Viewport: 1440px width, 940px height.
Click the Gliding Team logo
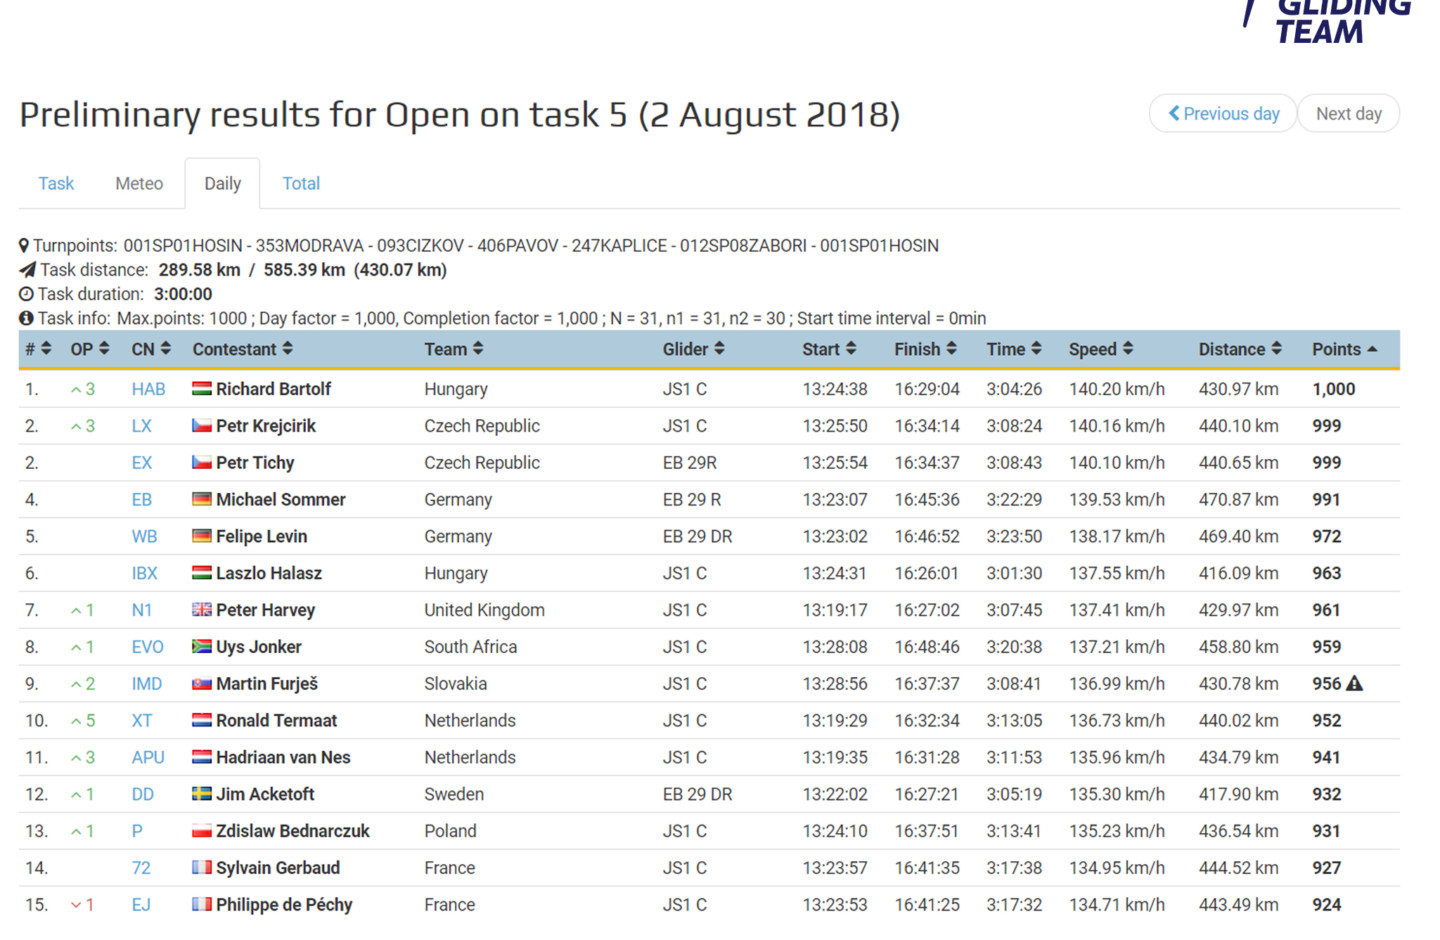[1330, 22]
